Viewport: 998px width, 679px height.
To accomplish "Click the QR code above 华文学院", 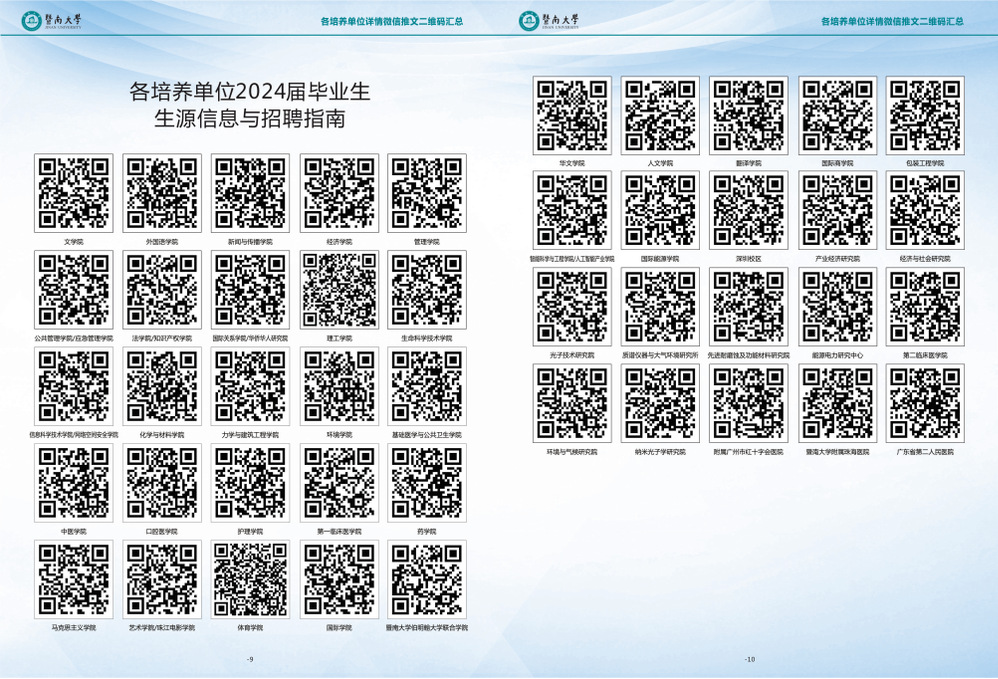I will 572,116.
